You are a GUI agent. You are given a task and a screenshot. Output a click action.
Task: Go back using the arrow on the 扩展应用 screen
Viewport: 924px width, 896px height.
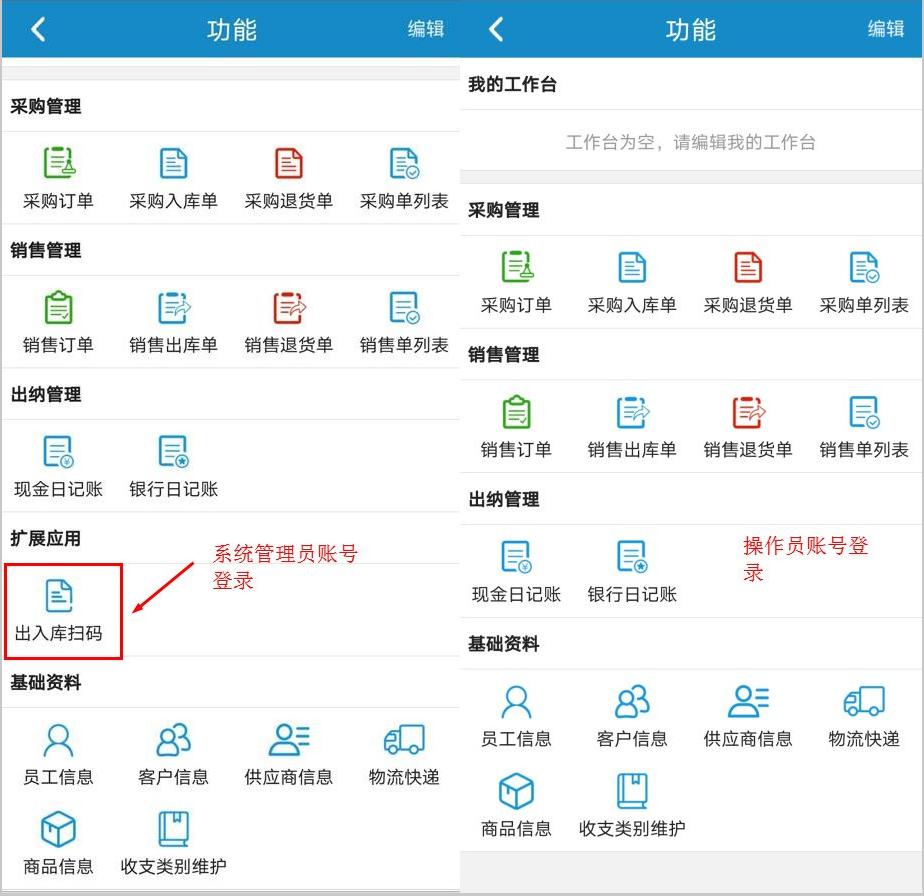38,29
